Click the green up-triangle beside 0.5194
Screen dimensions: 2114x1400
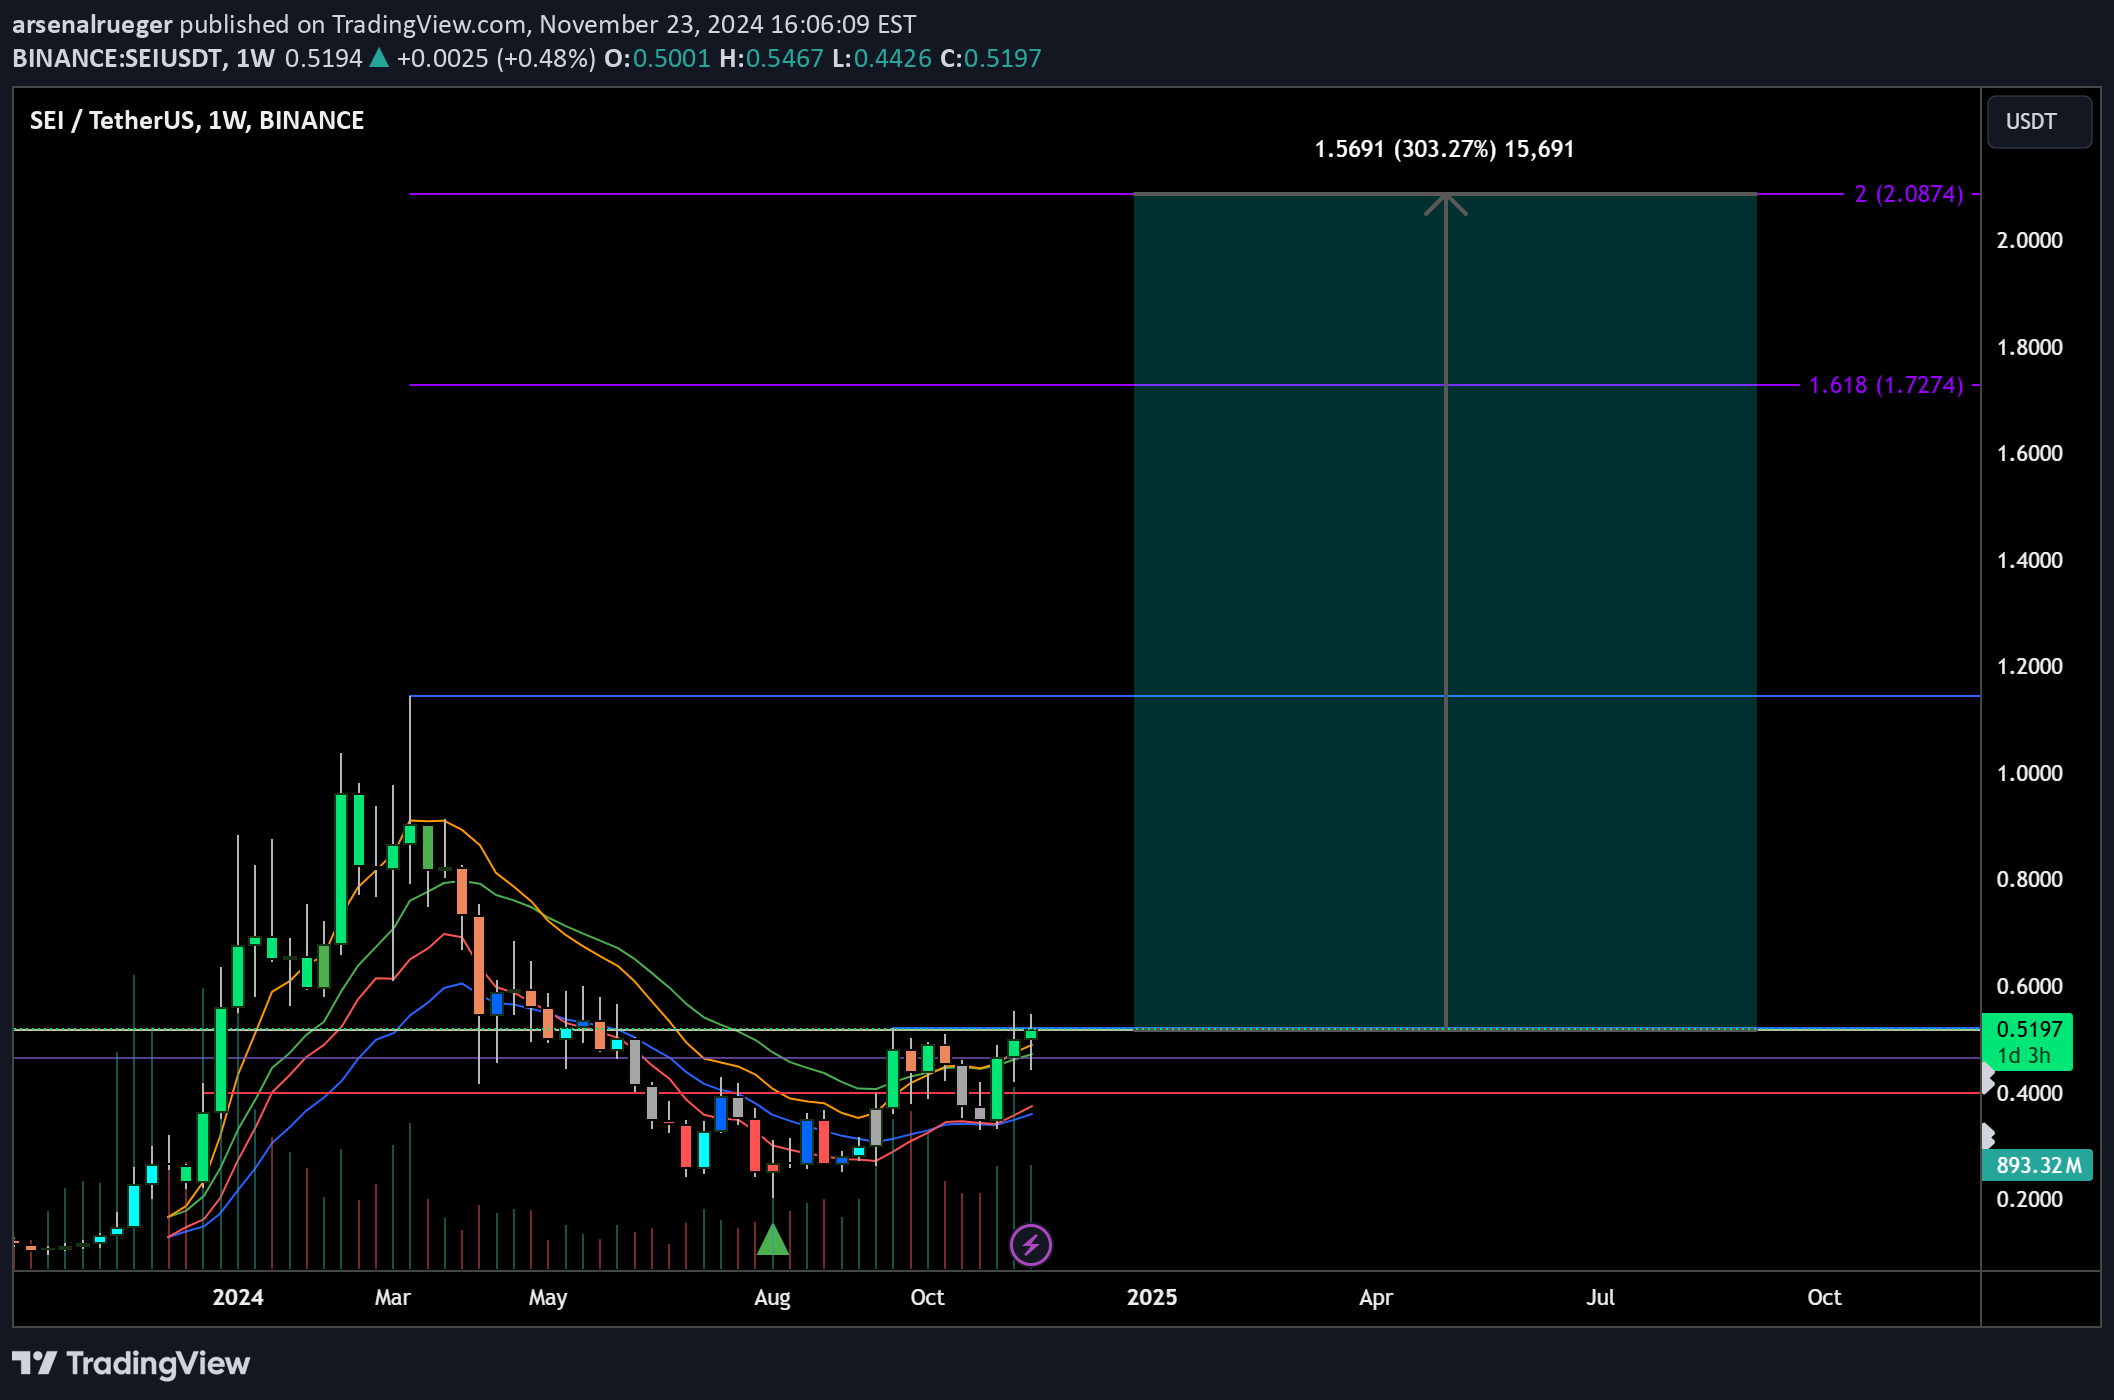click(x=379, y=58)
